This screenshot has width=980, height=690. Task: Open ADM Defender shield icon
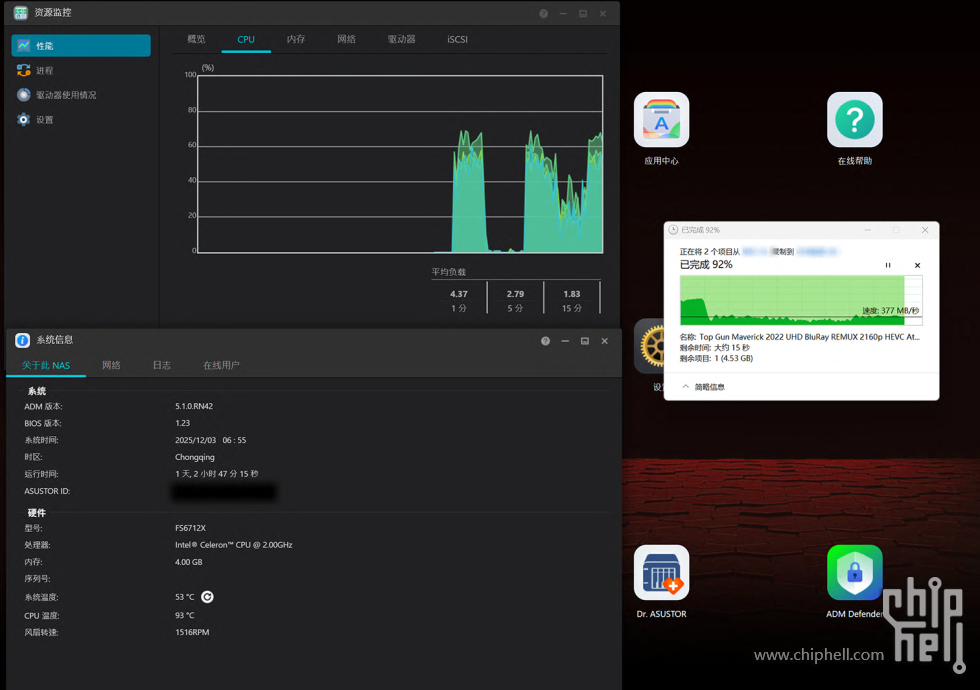click(x=854, y=573)
